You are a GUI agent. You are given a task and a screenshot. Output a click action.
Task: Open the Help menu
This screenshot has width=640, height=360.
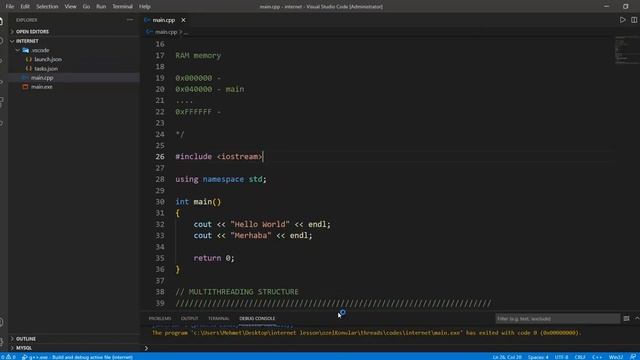point(144,7)
